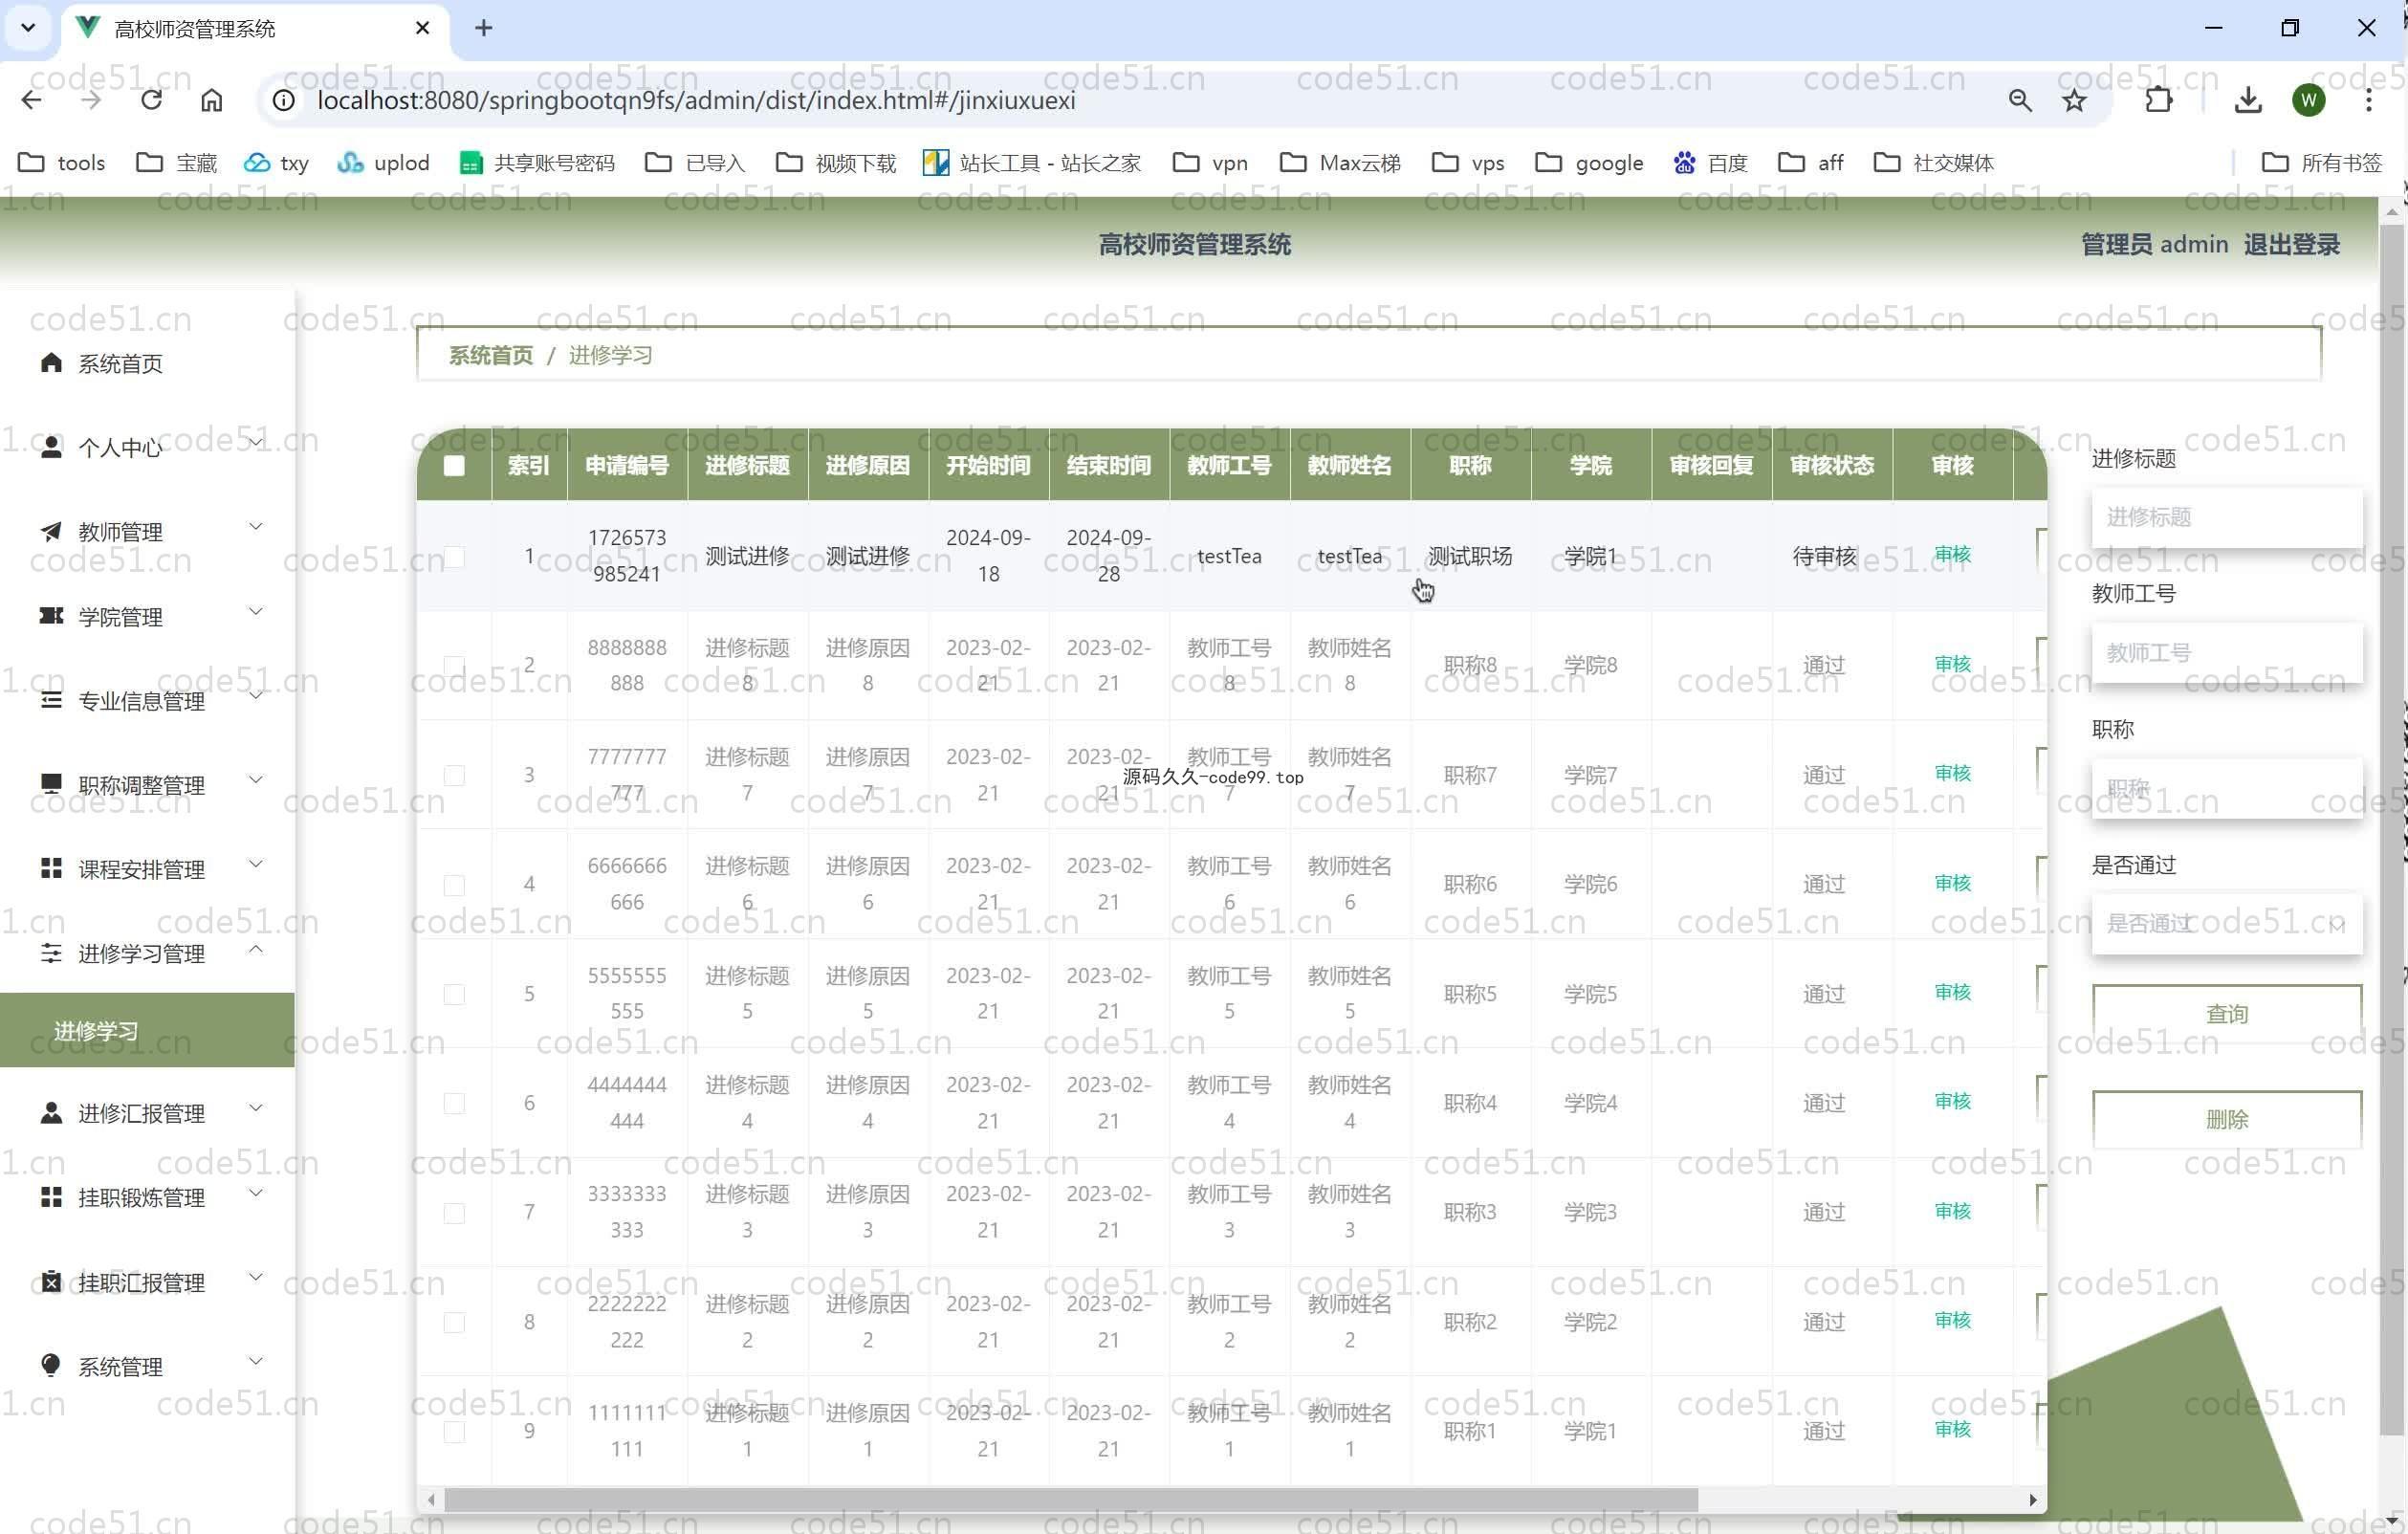Click the user icon beside 进修汇报管理
2408x1534 pixels.
click(x=51, y=1112)
